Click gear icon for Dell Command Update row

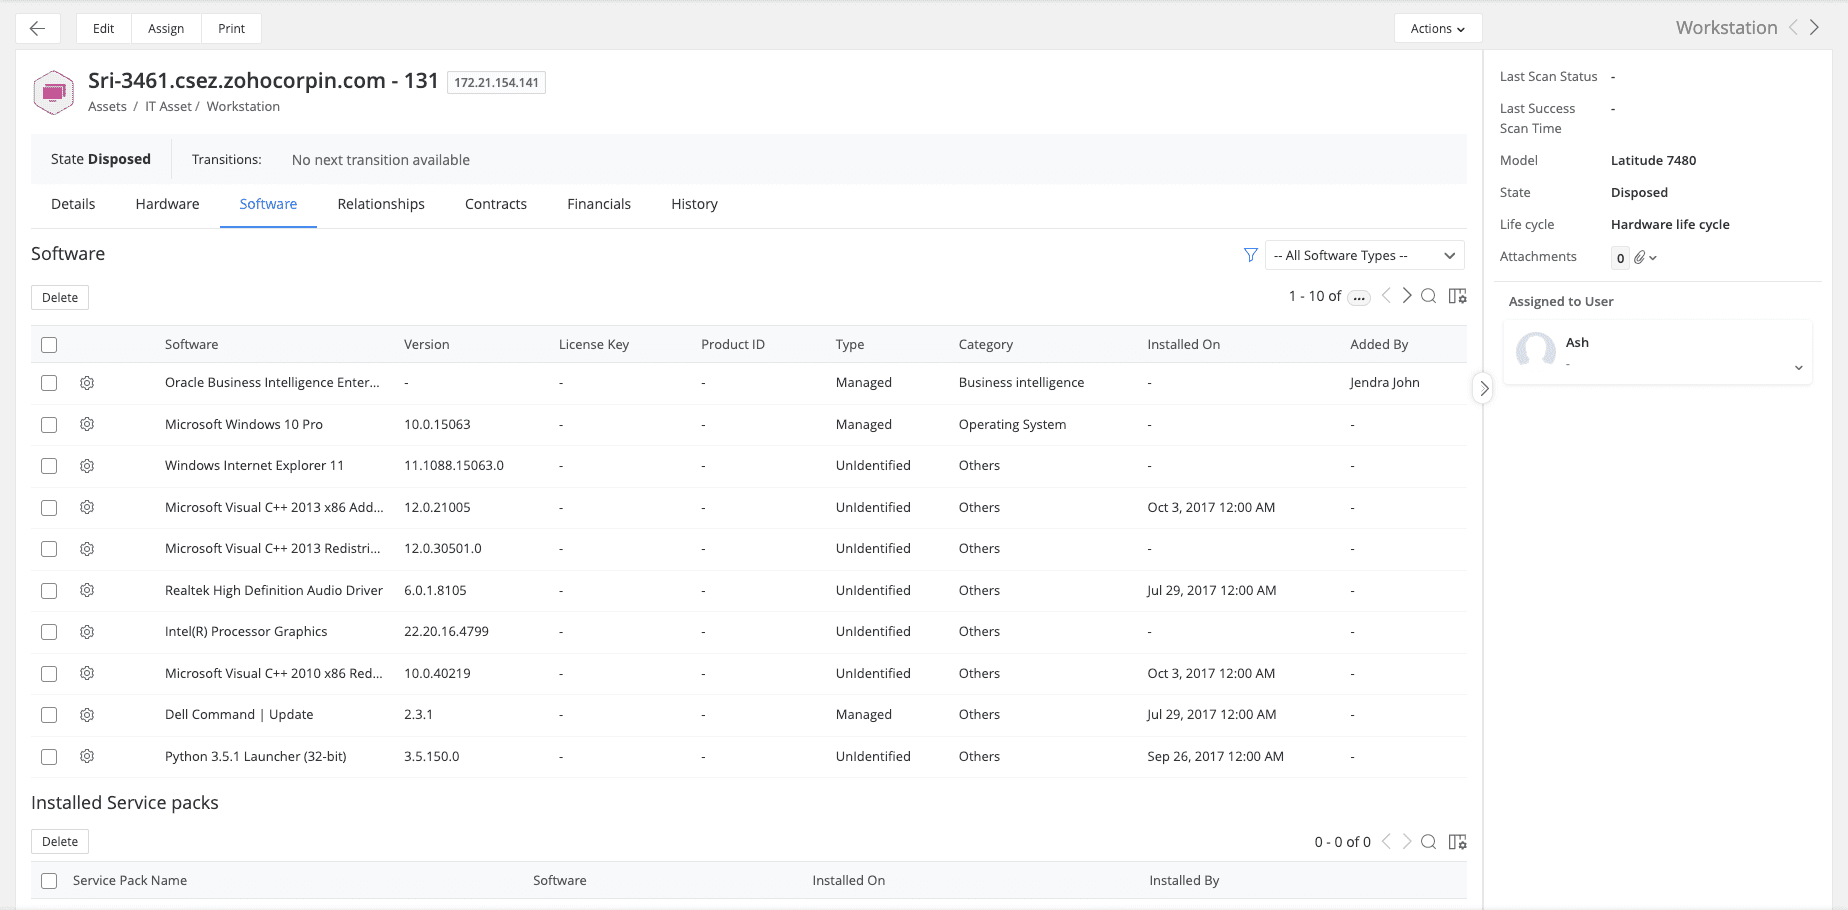pyautogui.click(x=87, y=715)
